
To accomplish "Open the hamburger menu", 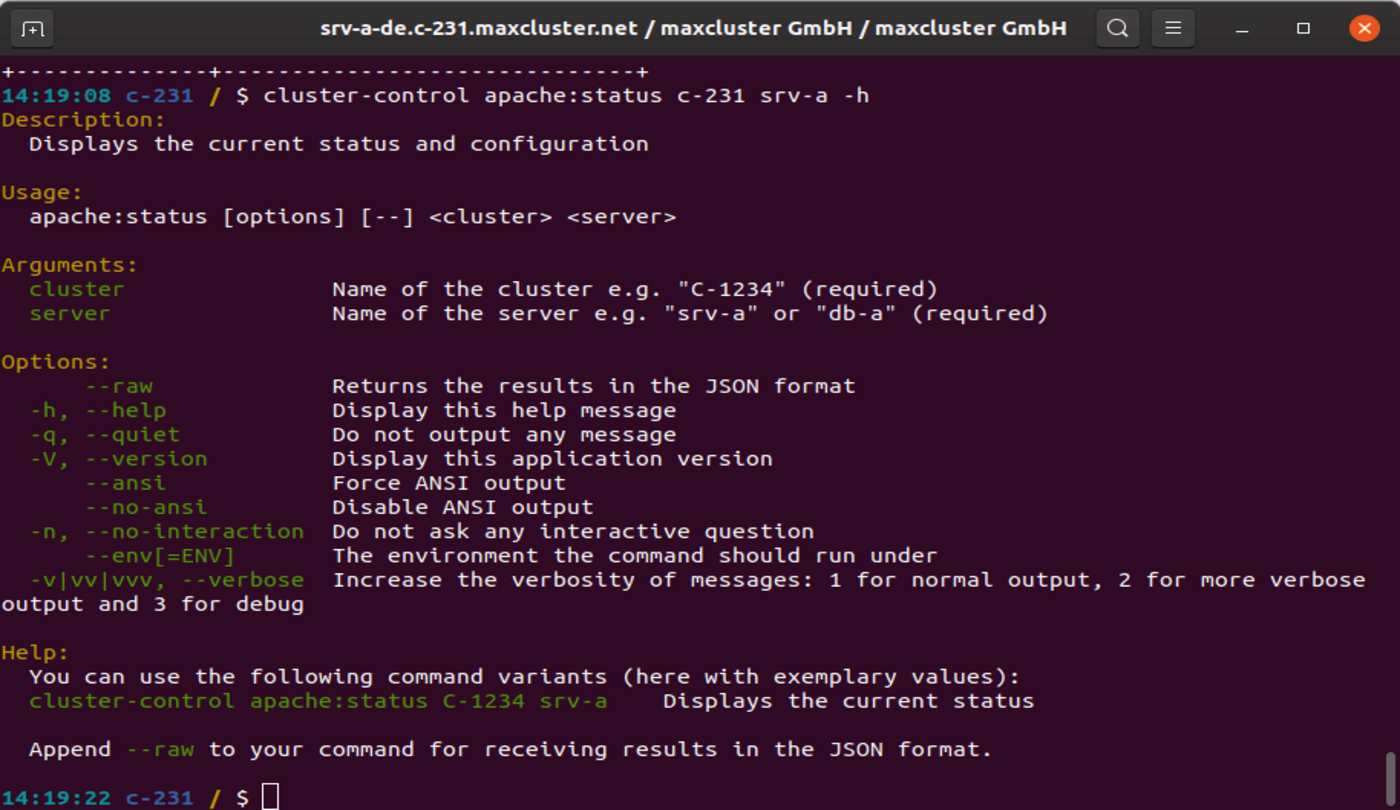I will coord(1173,28).
